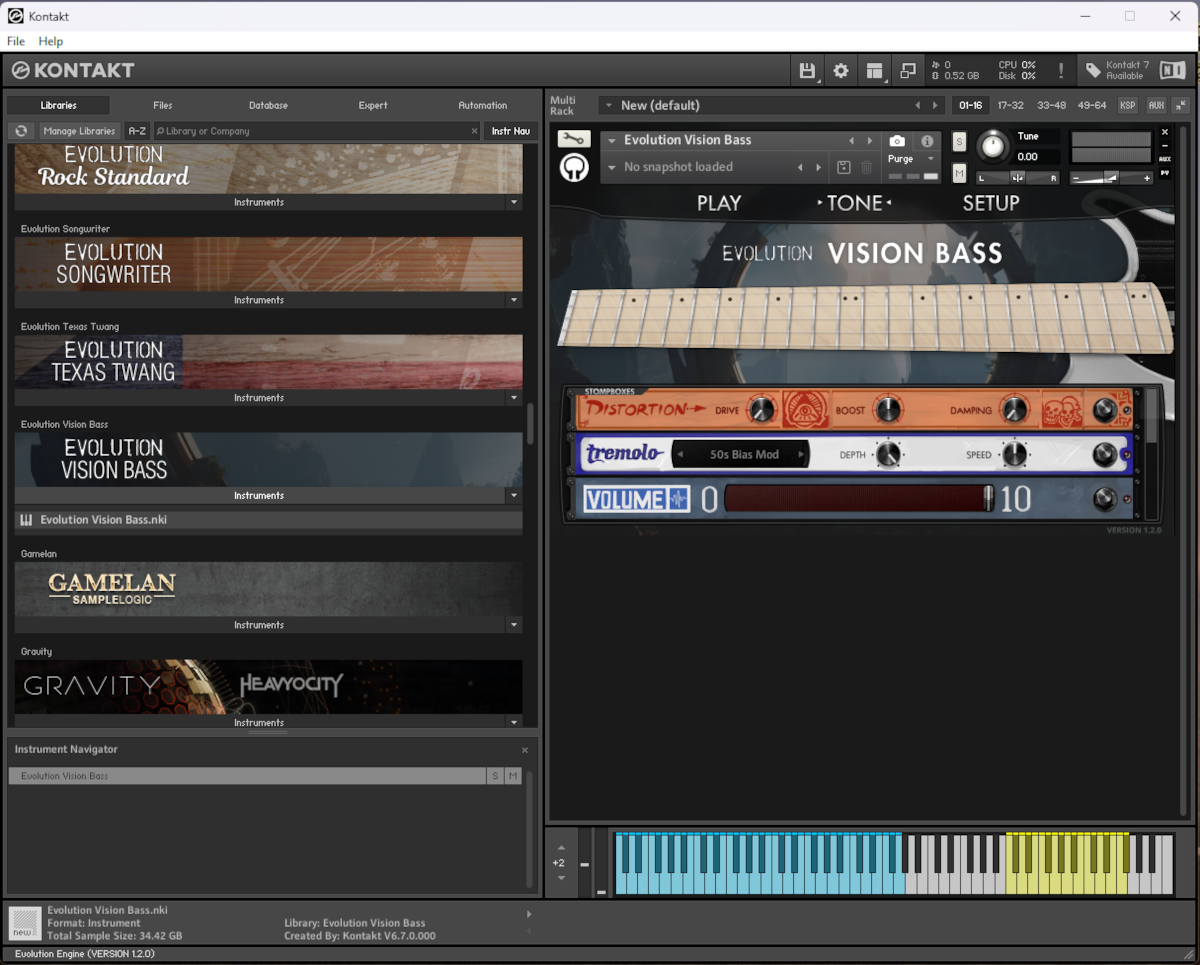
Task: Click the waveform icon on the Volume pedal
Action: (677, 499)
